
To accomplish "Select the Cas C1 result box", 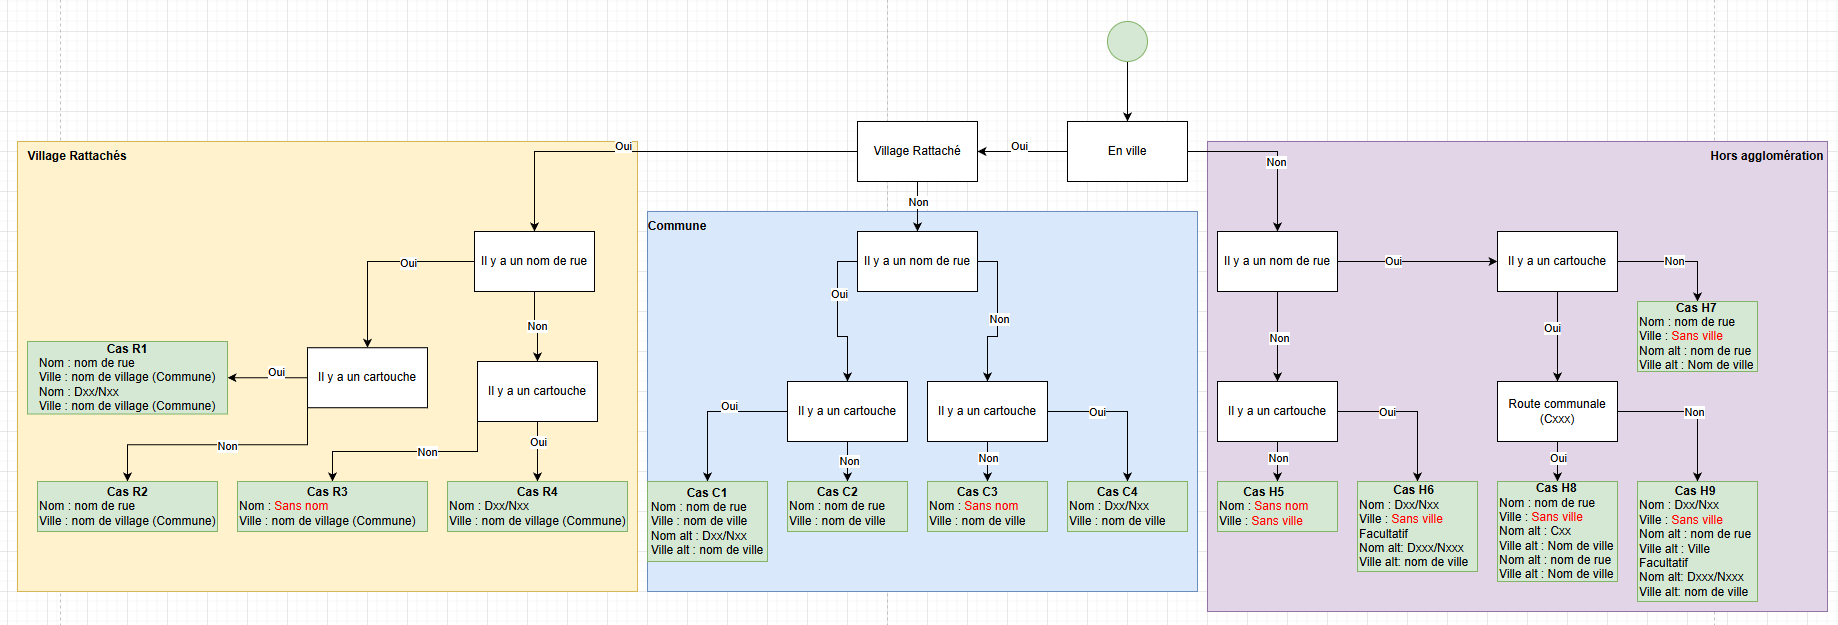I will (707, 521).
